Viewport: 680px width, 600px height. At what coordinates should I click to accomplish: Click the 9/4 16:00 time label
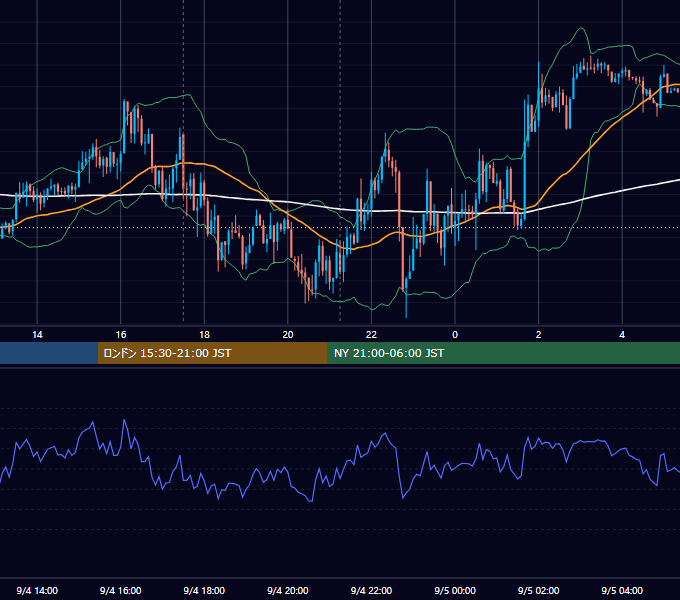121,590
